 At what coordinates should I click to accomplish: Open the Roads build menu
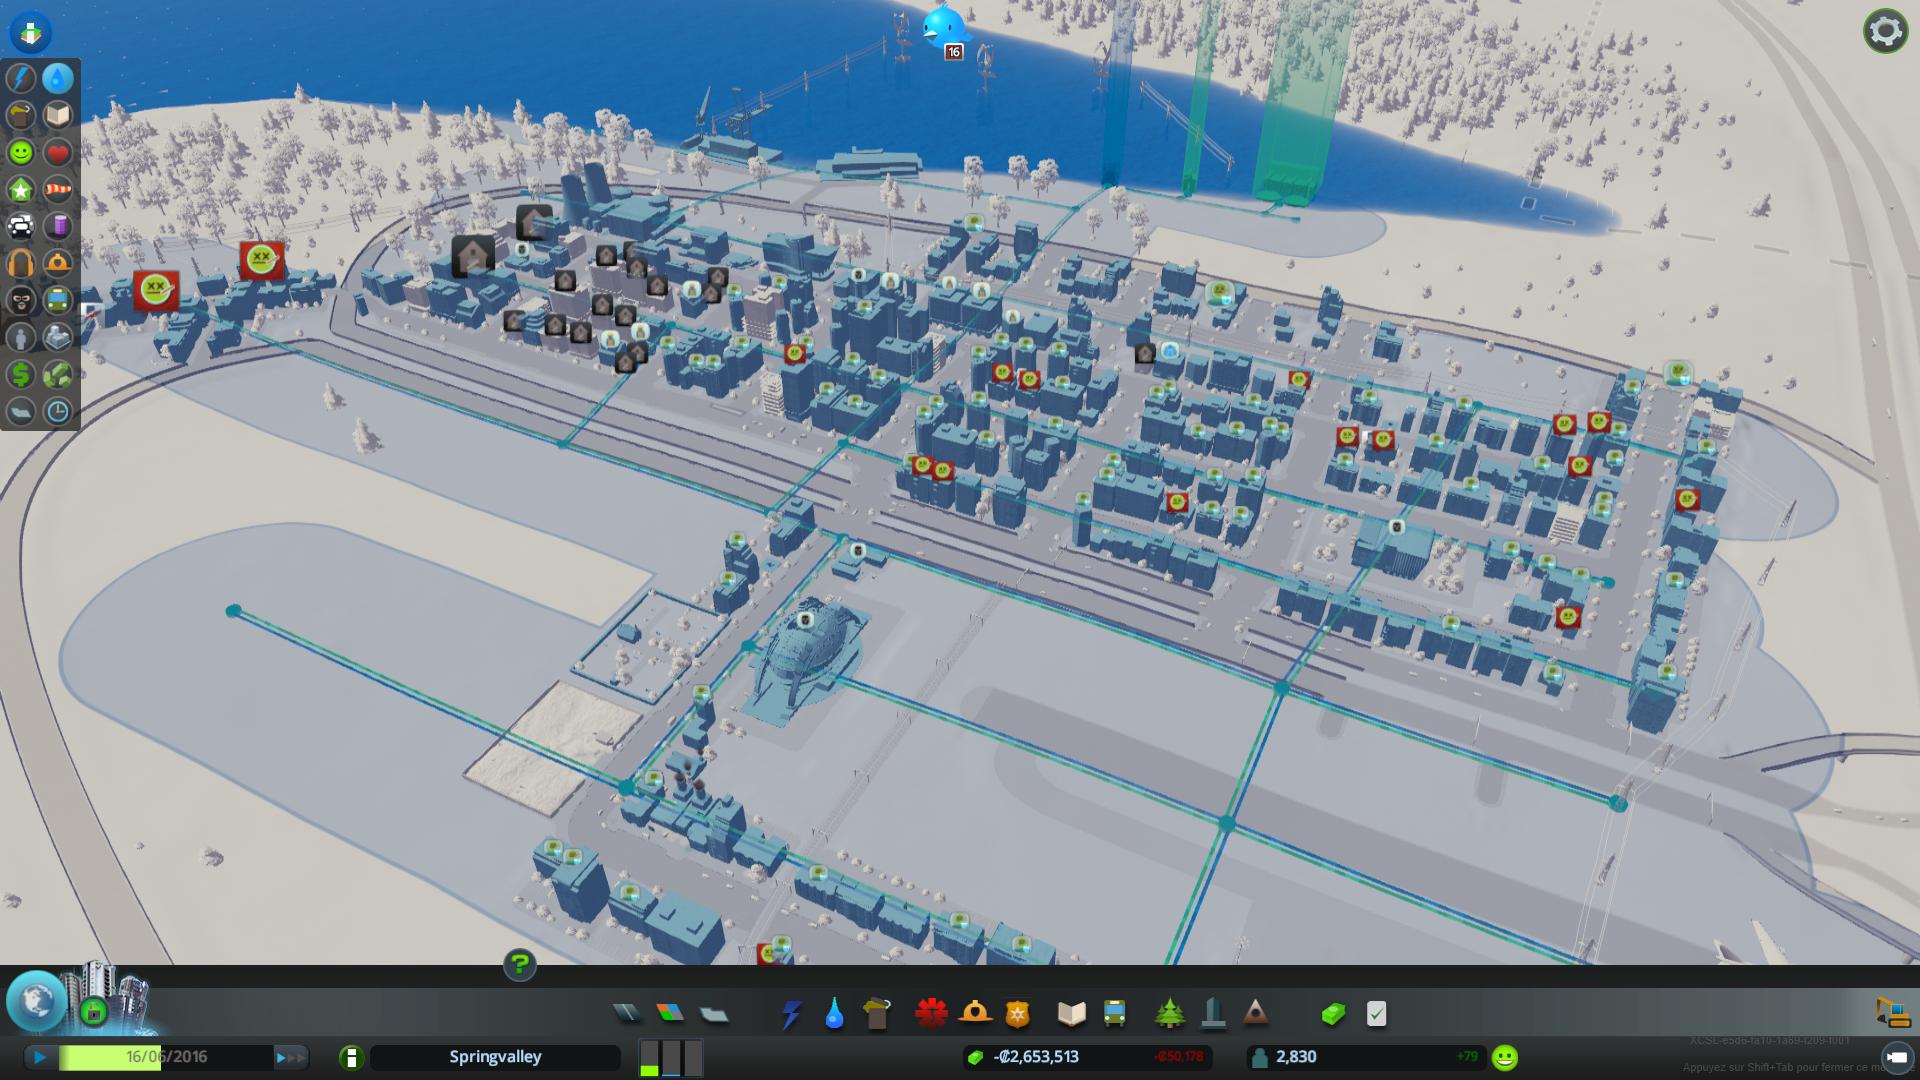pos(627,1014)
